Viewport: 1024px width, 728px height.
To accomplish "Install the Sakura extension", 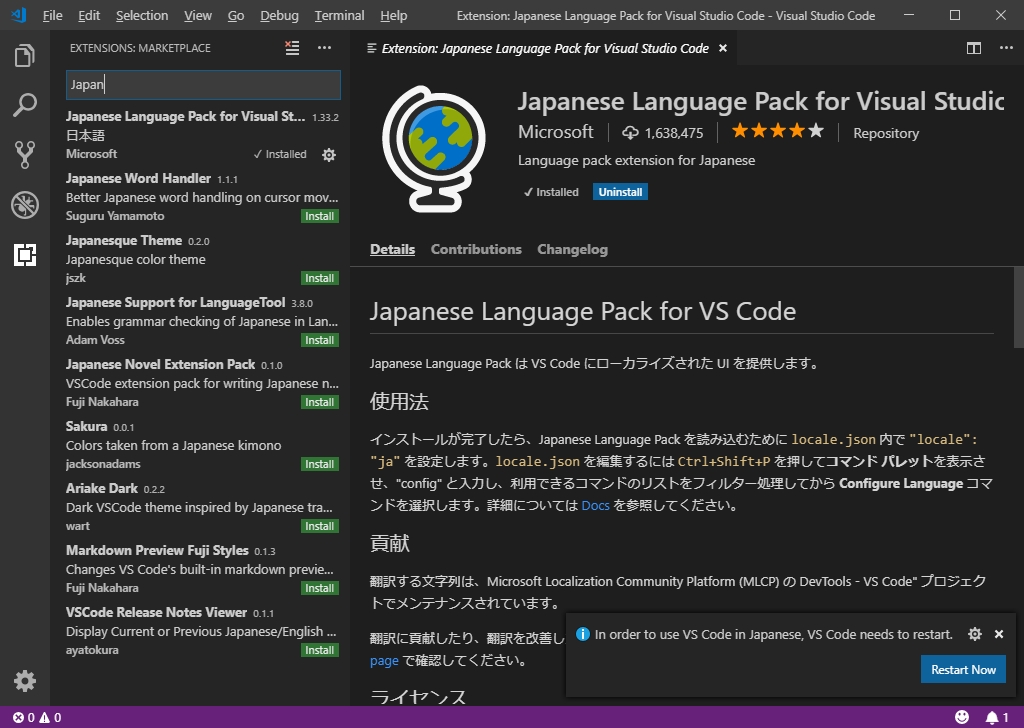I will [319, 464].
